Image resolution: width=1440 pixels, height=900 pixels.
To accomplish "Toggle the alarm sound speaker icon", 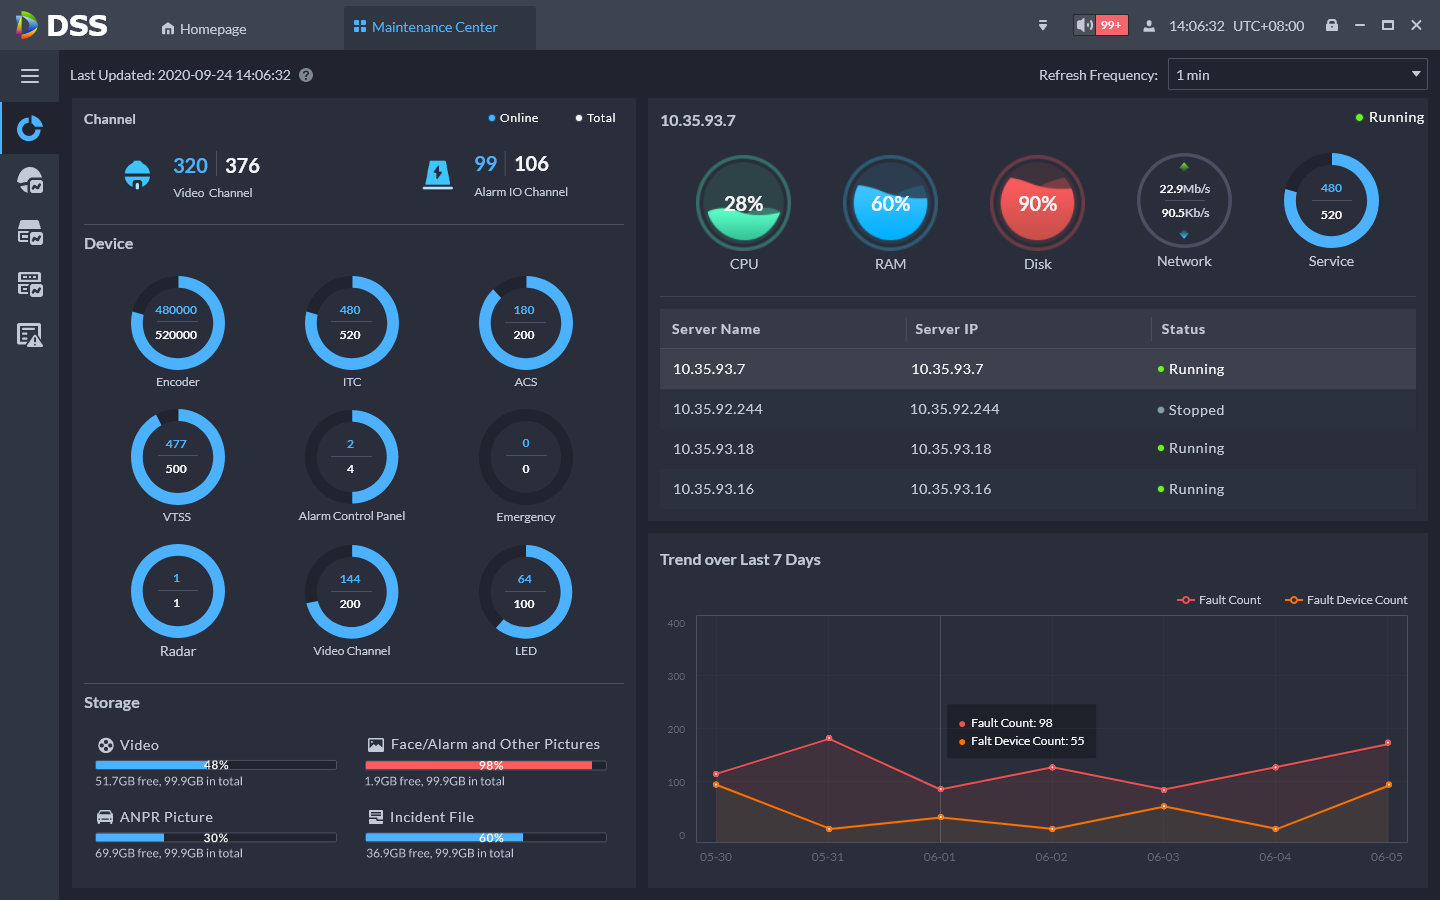I will pos(1084,25).
